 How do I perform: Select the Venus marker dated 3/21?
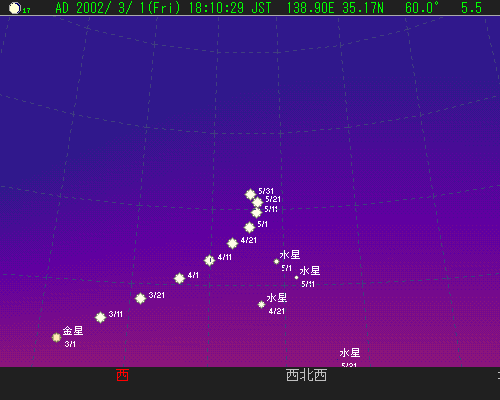point(140,298)
